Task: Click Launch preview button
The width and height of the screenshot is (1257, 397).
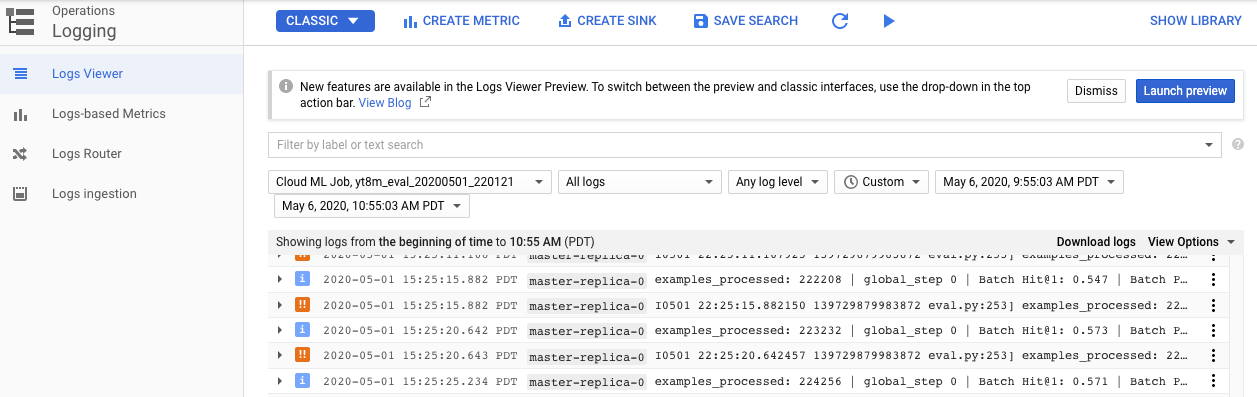Action: pos(1185,91)
